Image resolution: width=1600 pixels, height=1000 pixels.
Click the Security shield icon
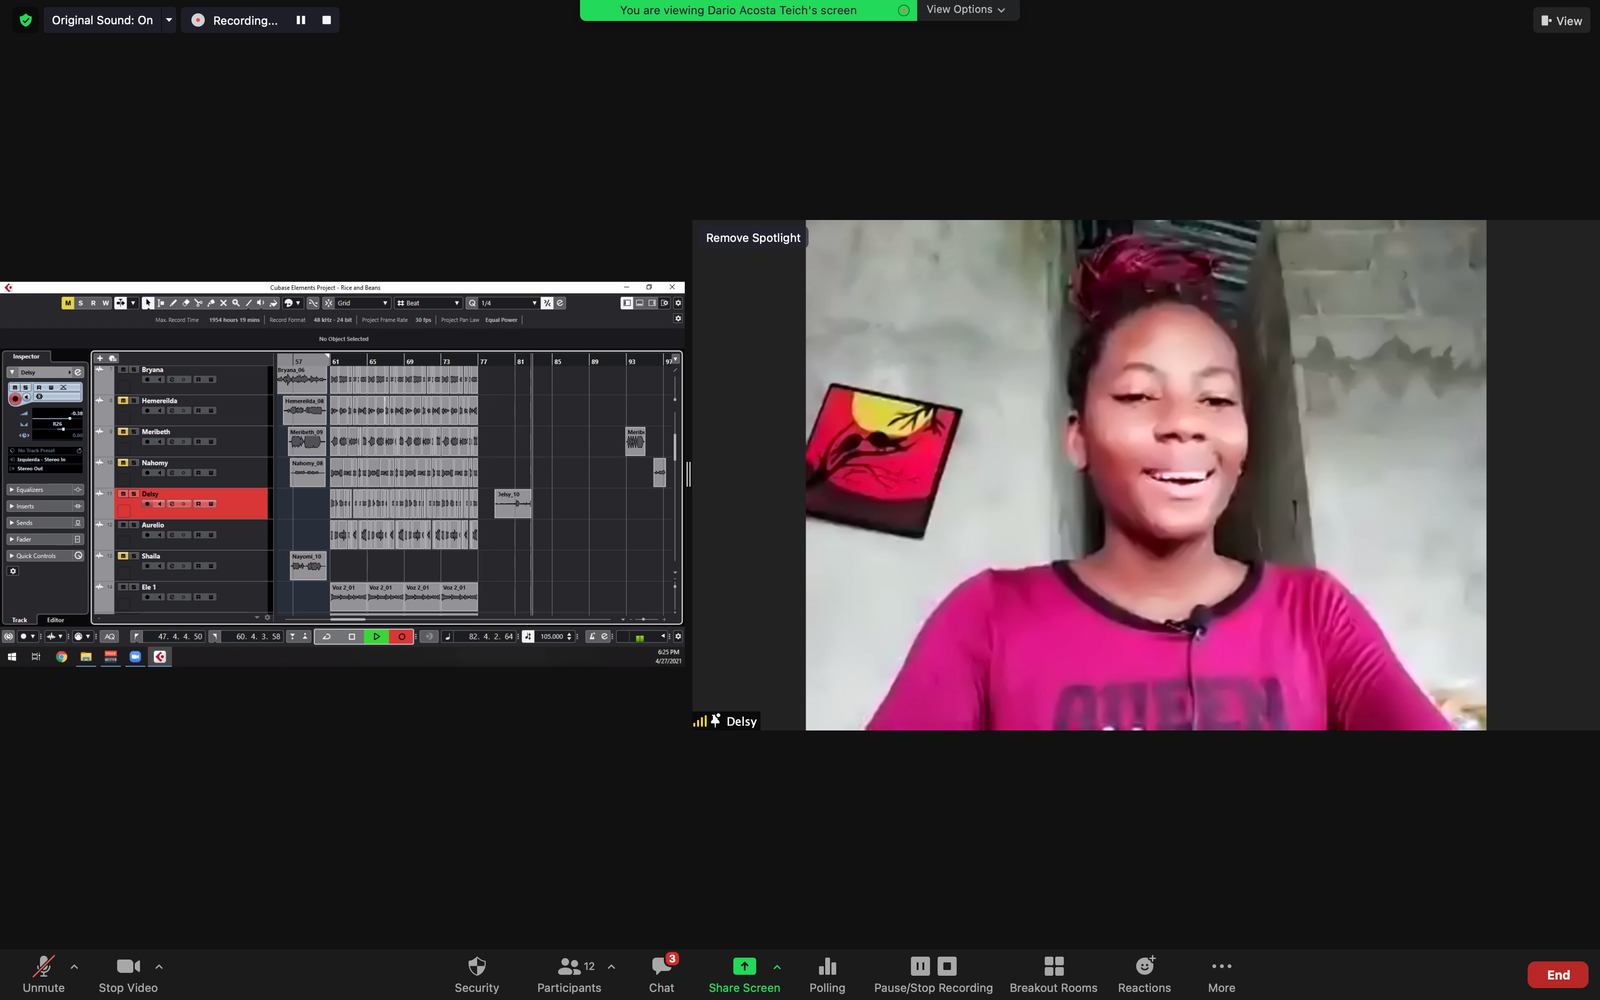(477, 966)
